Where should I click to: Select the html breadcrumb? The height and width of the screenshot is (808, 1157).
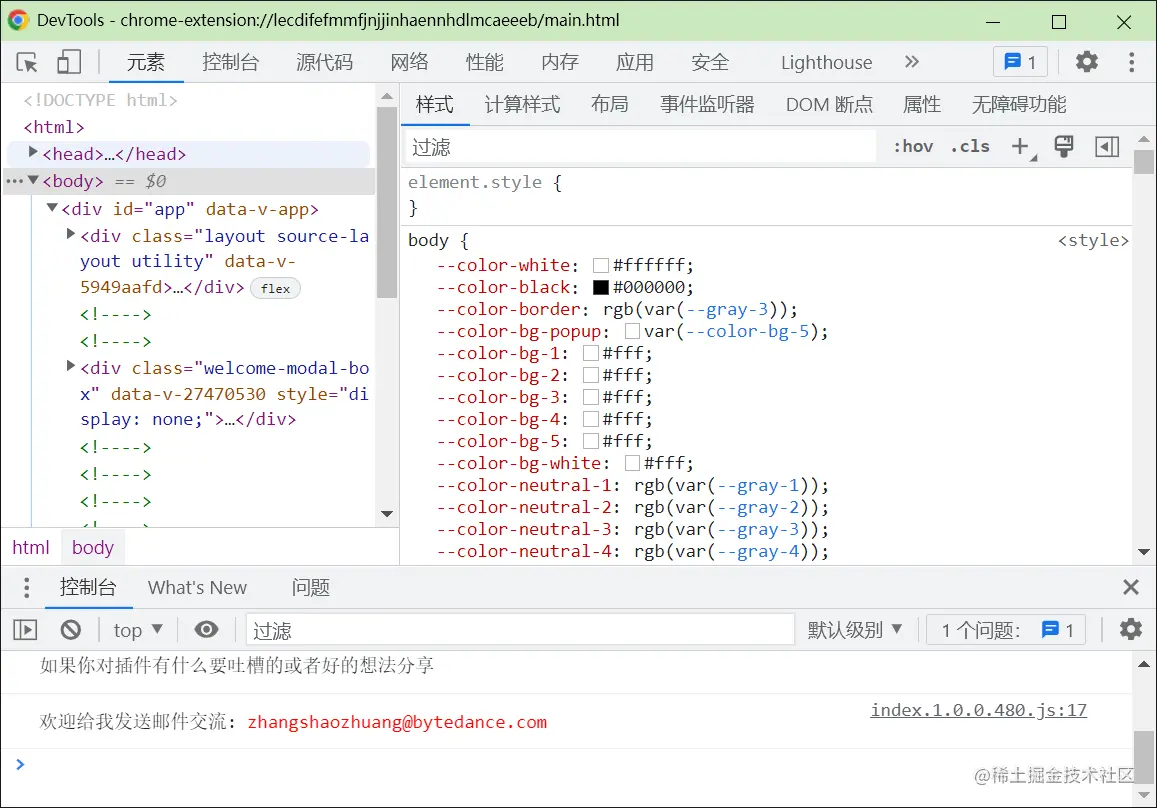(31, 548)
